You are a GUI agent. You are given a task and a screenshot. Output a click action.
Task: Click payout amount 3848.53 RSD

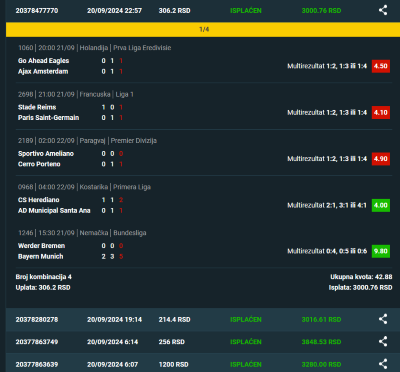point(321,342)
